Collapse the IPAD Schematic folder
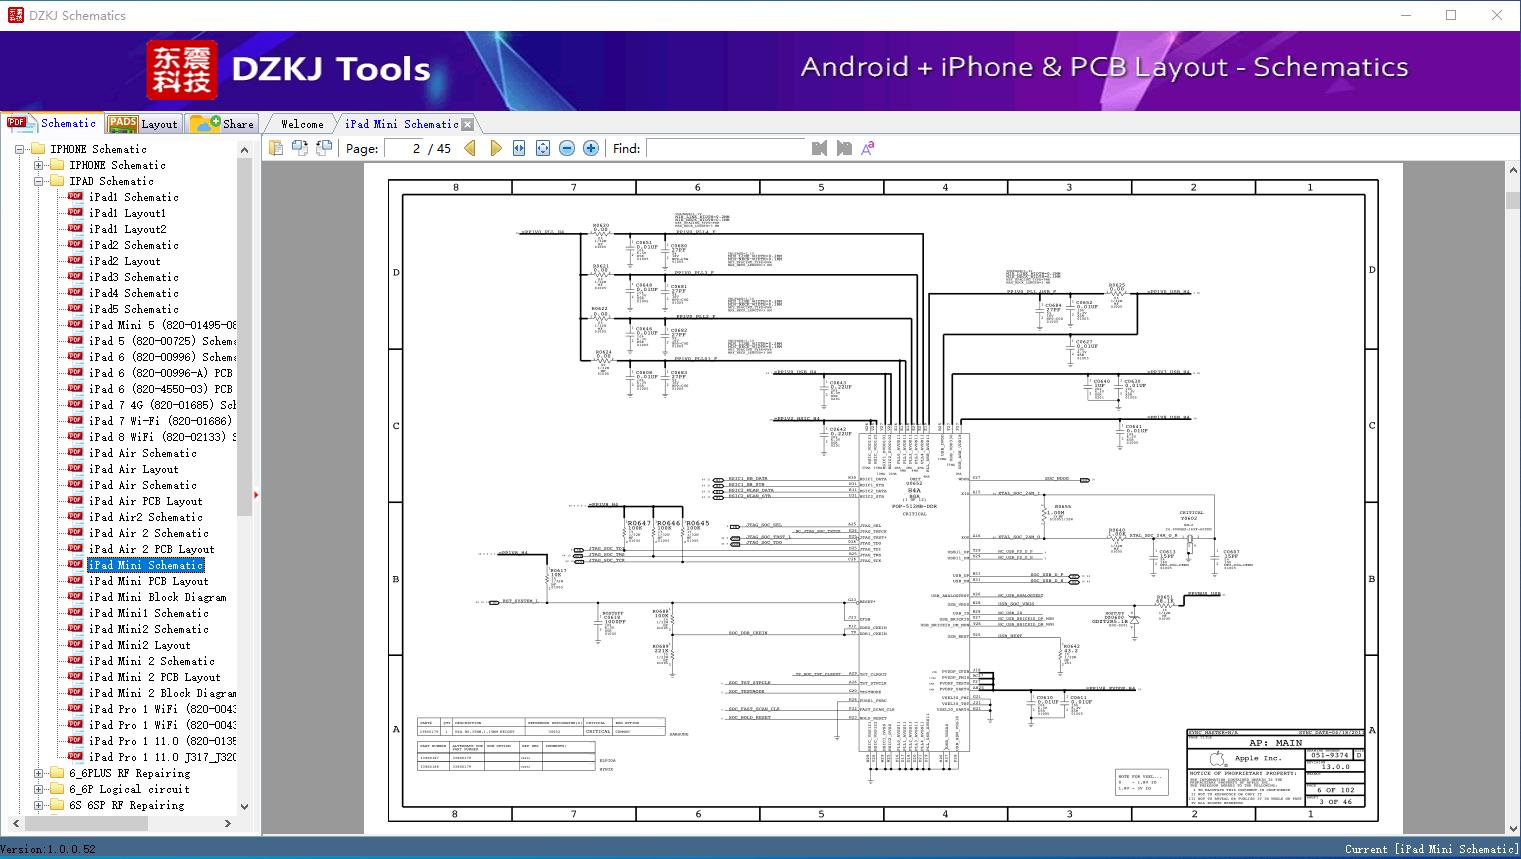The width and height of the screenshot is (1521, 859). 38,181
